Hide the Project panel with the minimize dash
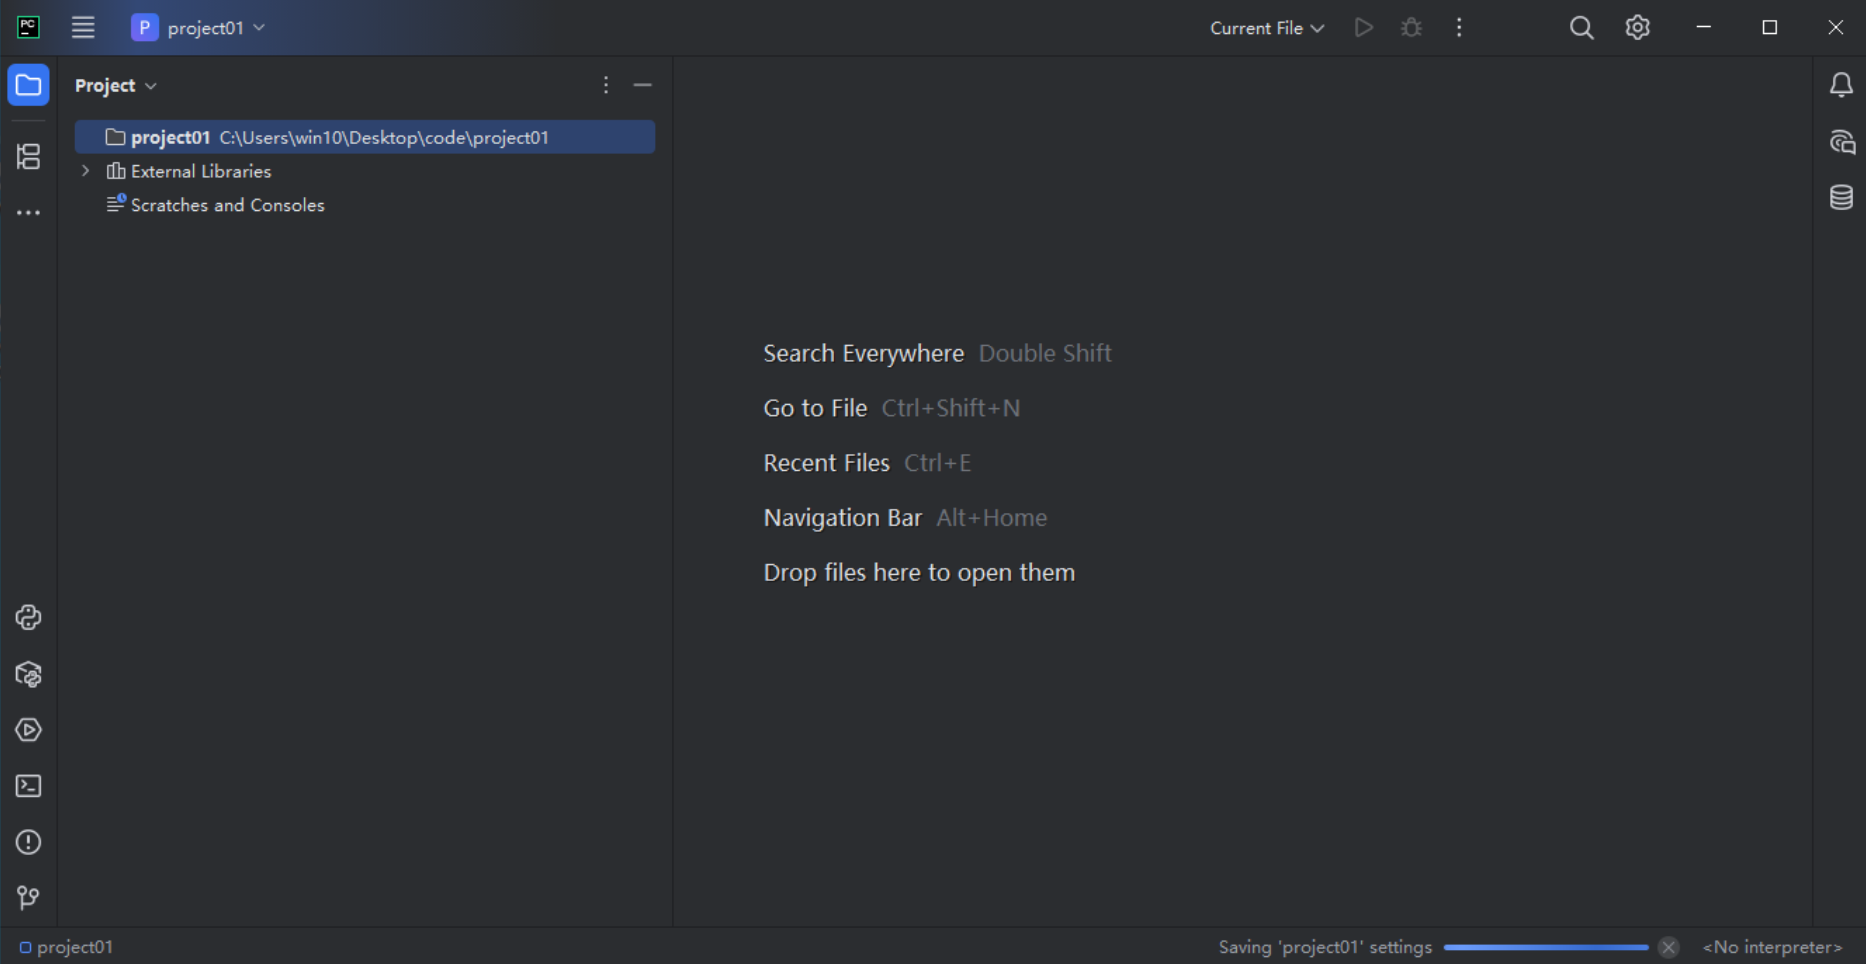Viewport: 1866px width, 964px height. point(643,85)
